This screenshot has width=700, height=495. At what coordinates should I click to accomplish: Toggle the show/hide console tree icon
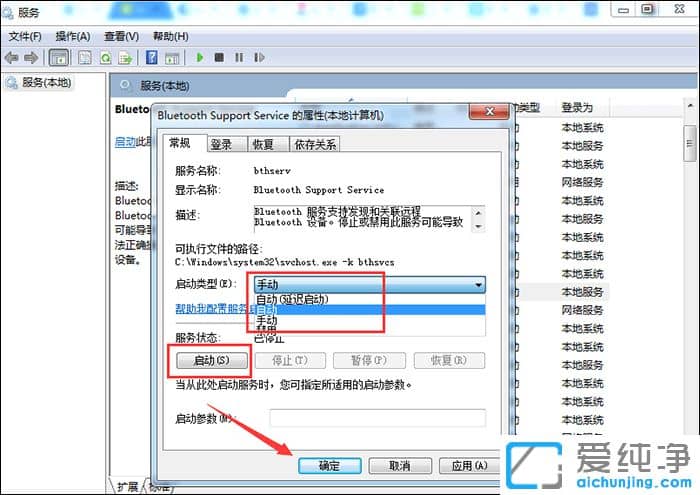pyautogui.click(x=59, y=58)
